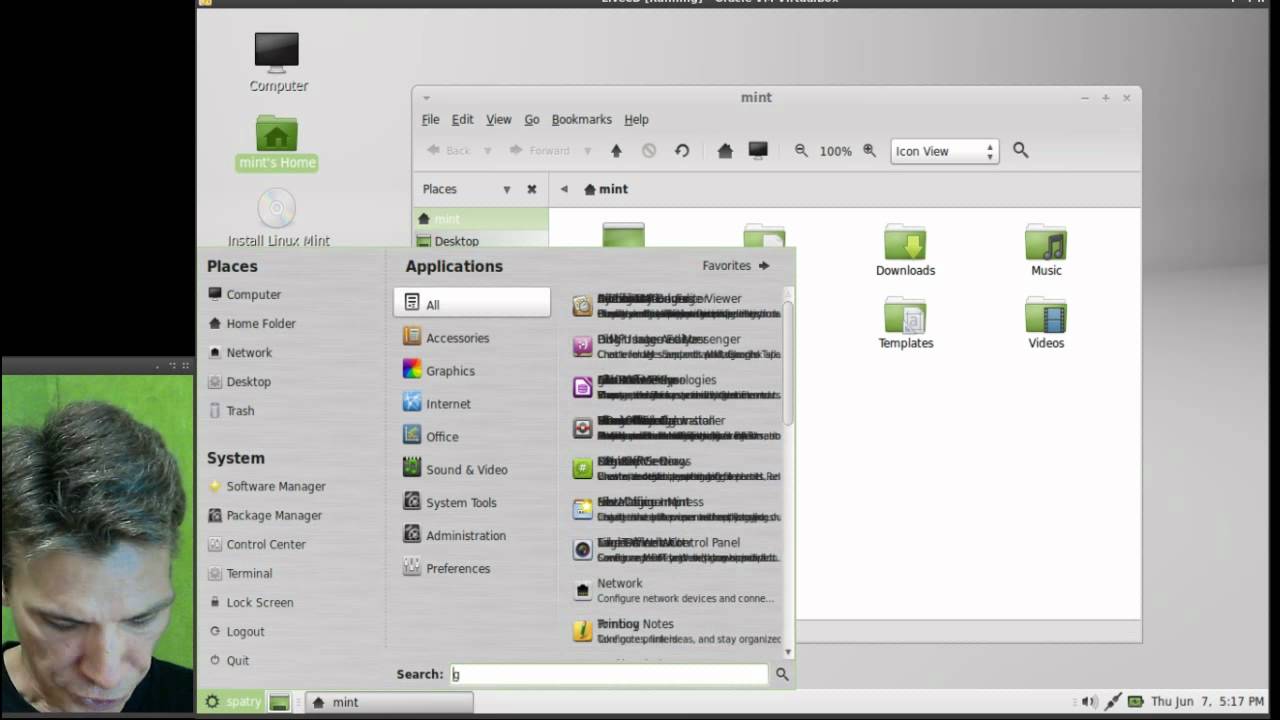Click the Stop loading icon in toolbar
1280x720 pixels.
pyautogui.click(x=649, y=151)
